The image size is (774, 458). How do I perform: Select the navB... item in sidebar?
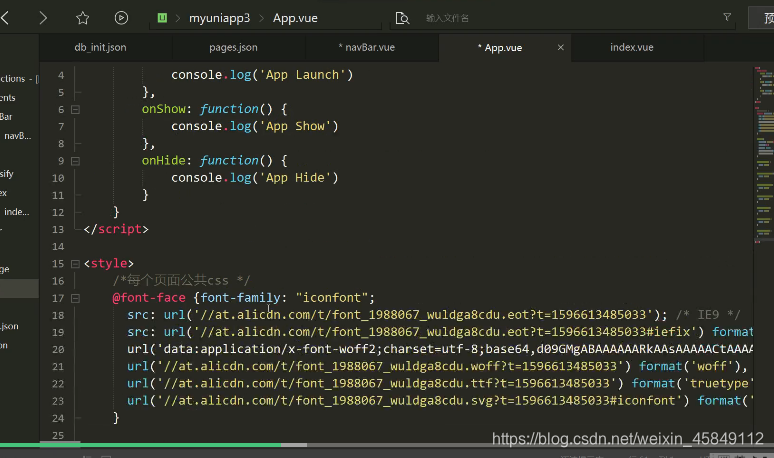coord(17,136)
